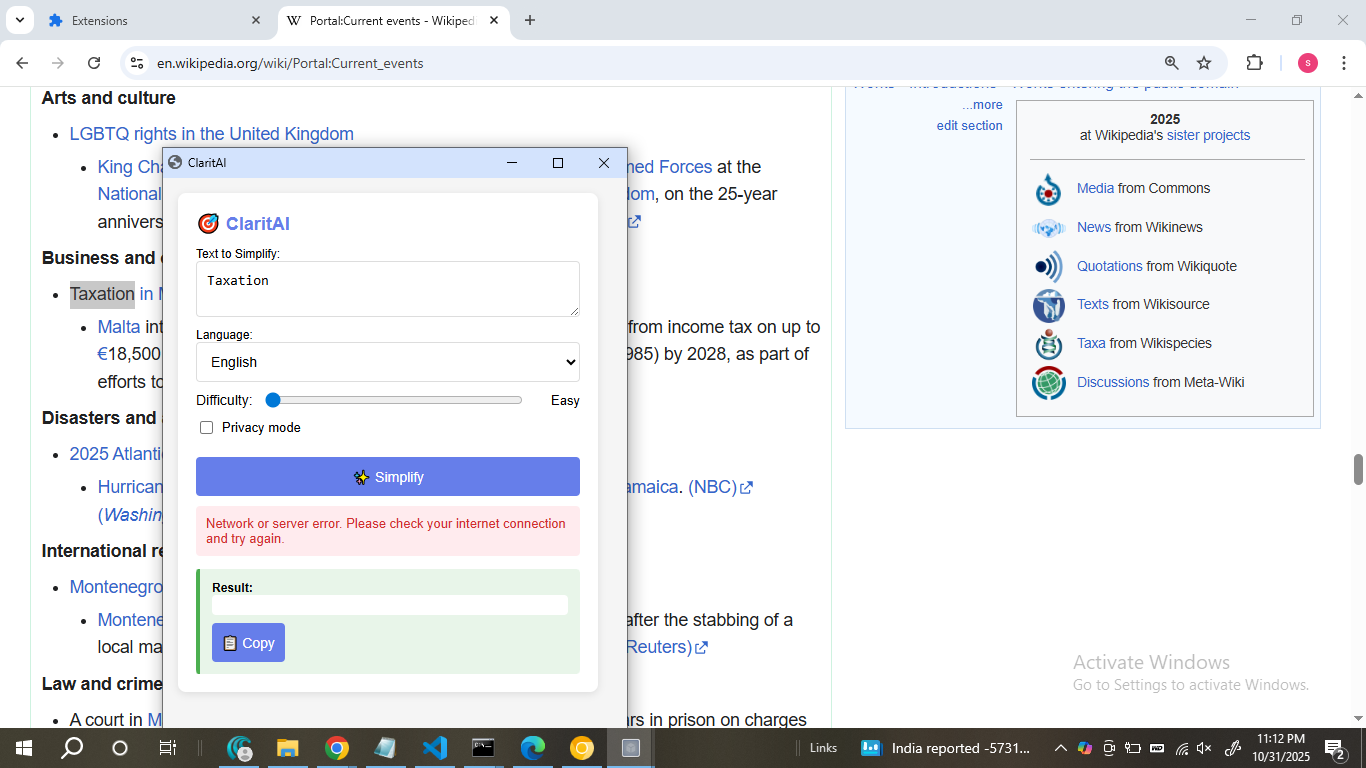Open a new browser tab
1366x768 pixels.
pyautogui.click(x=530, y=20)
